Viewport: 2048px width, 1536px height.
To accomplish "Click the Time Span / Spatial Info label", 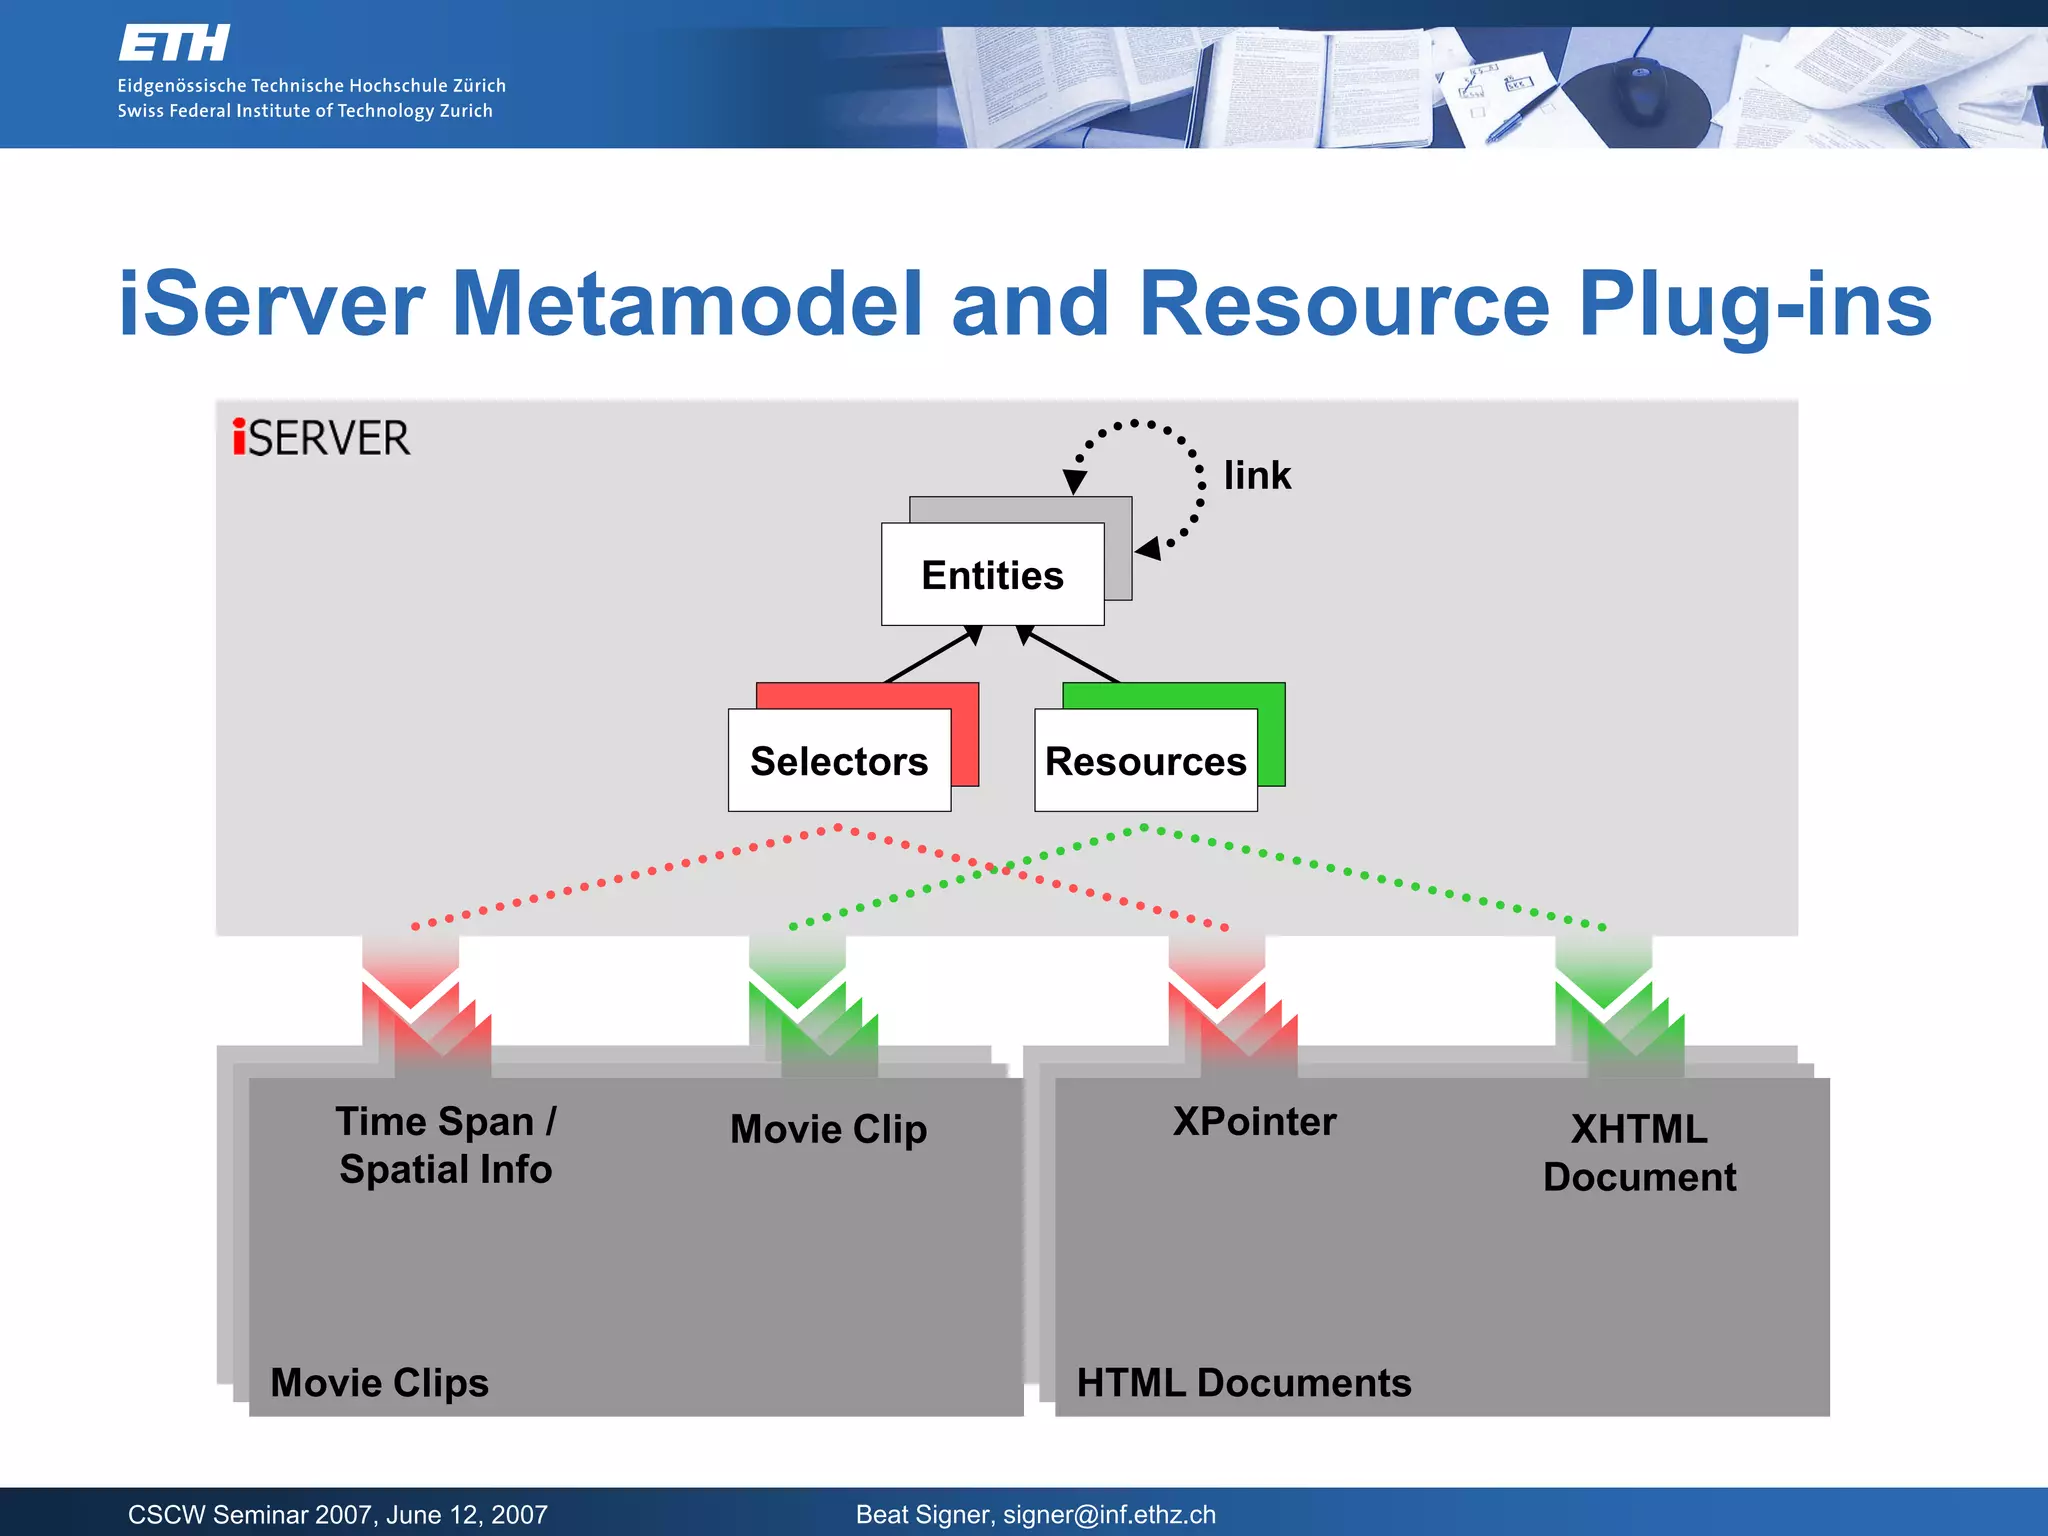I will click(446, 1145).
